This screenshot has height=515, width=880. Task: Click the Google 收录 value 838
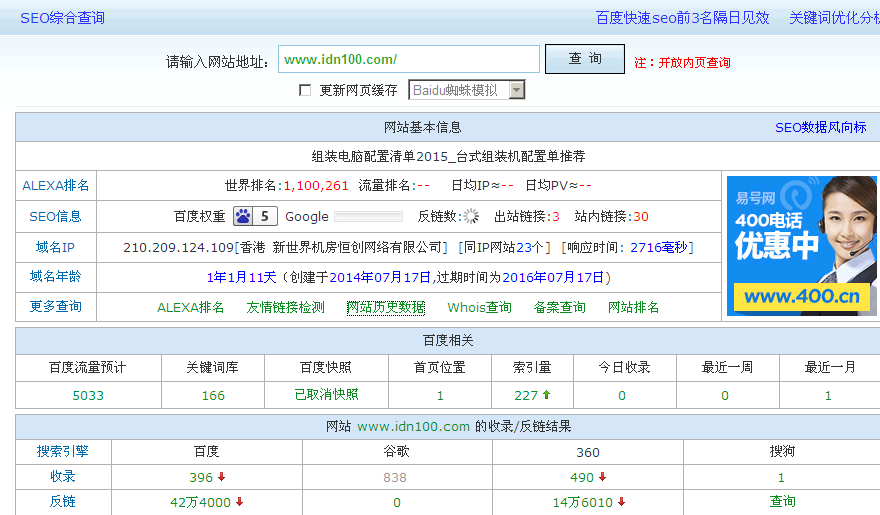tap(395, 477)
